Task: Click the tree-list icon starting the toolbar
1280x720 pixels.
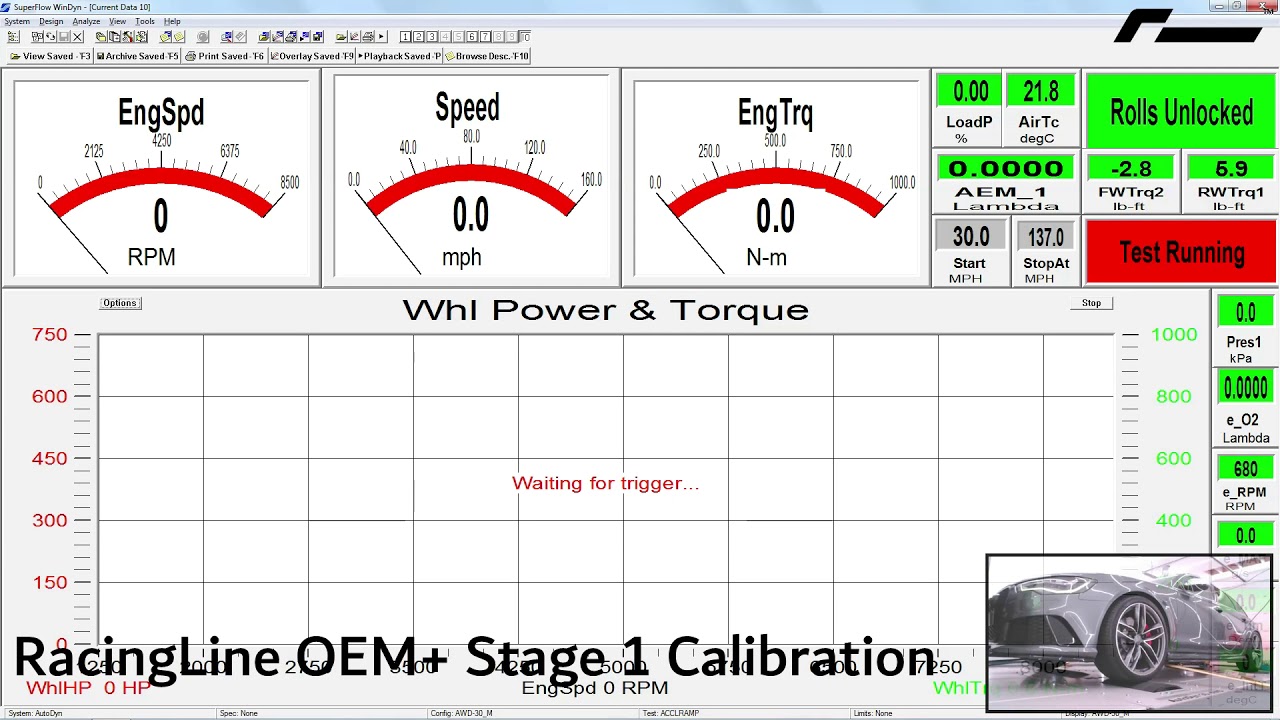Action: [13, 37]
